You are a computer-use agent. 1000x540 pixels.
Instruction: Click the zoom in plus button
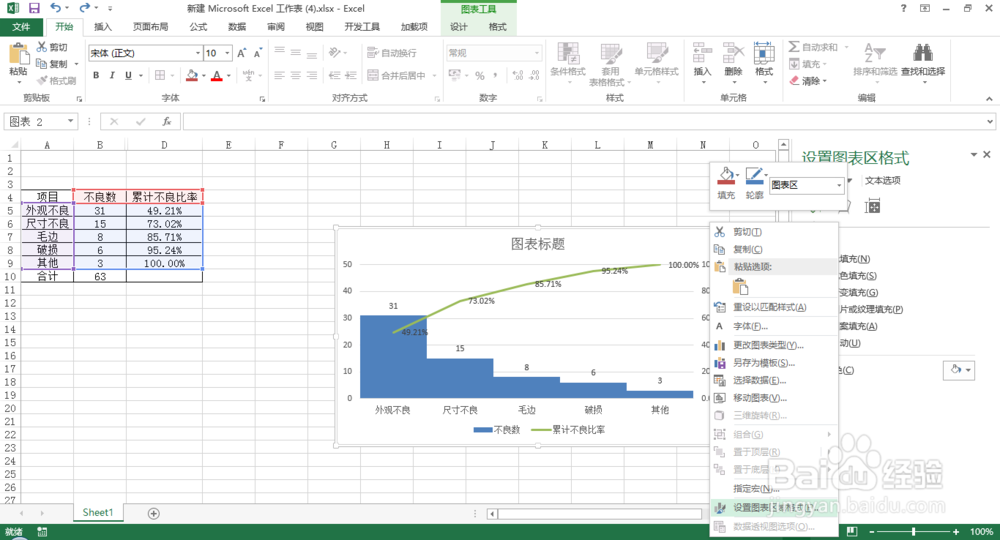(x=956, y=531)
